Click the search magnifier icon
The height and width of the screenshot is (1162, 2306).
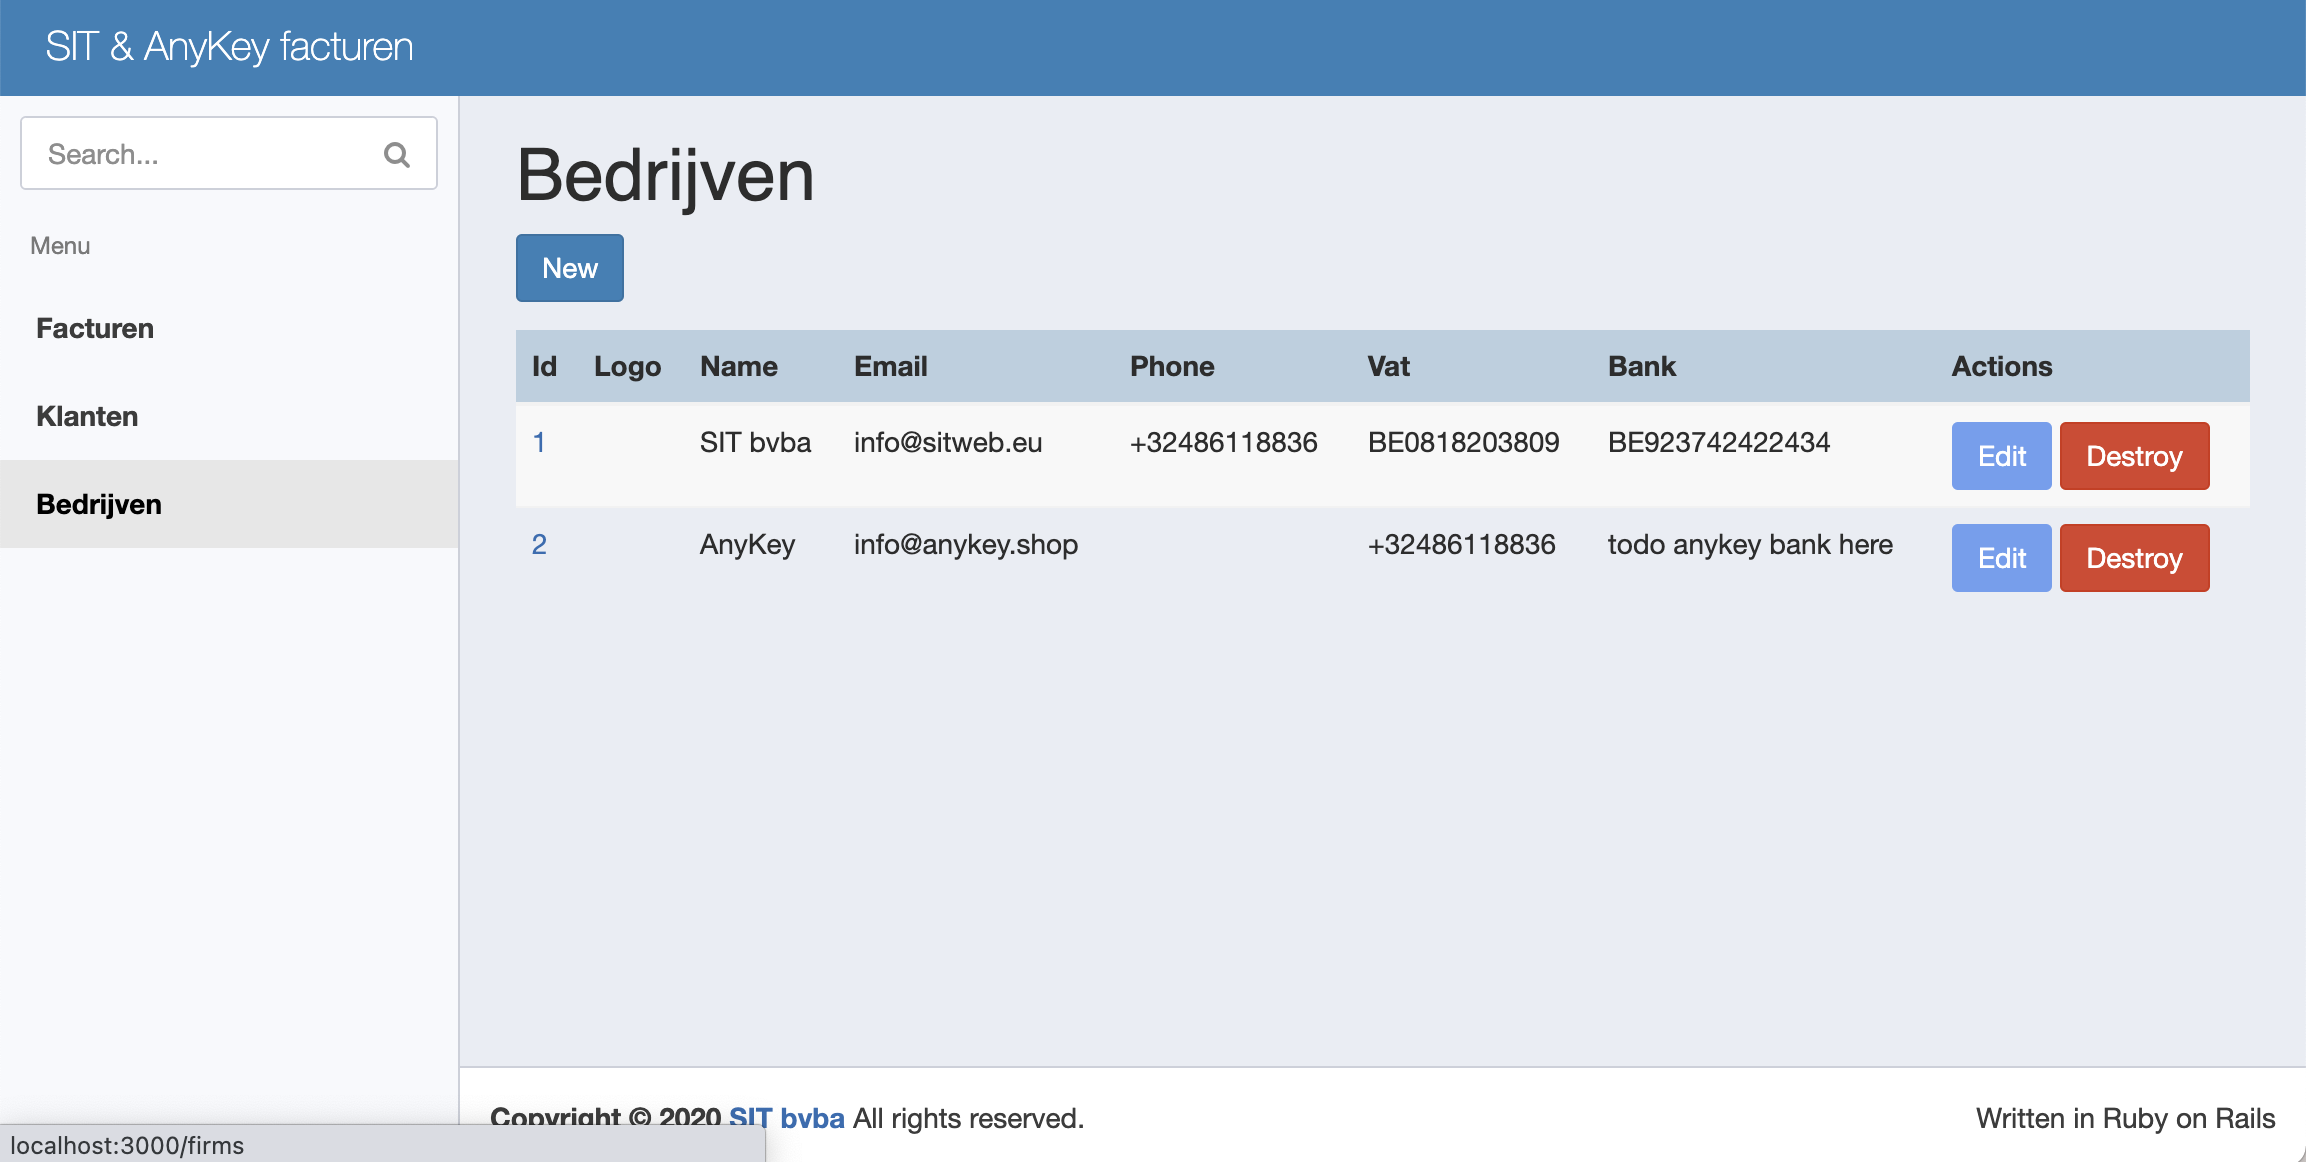pos(397,154)
